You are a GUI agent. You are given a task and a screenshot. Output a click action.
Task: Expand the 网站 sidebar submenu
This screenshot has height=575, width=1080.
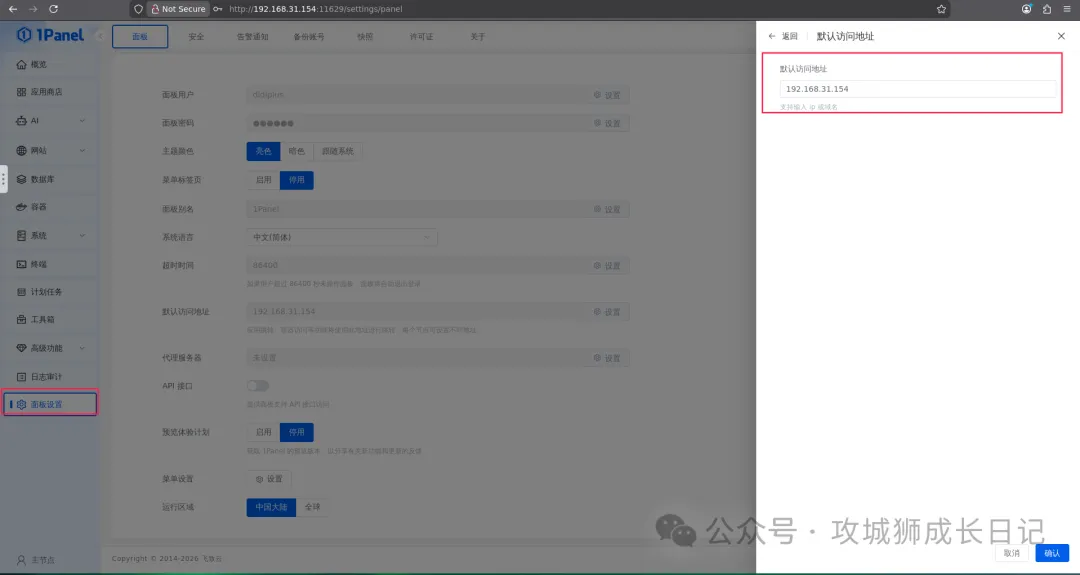click(82, 151)
